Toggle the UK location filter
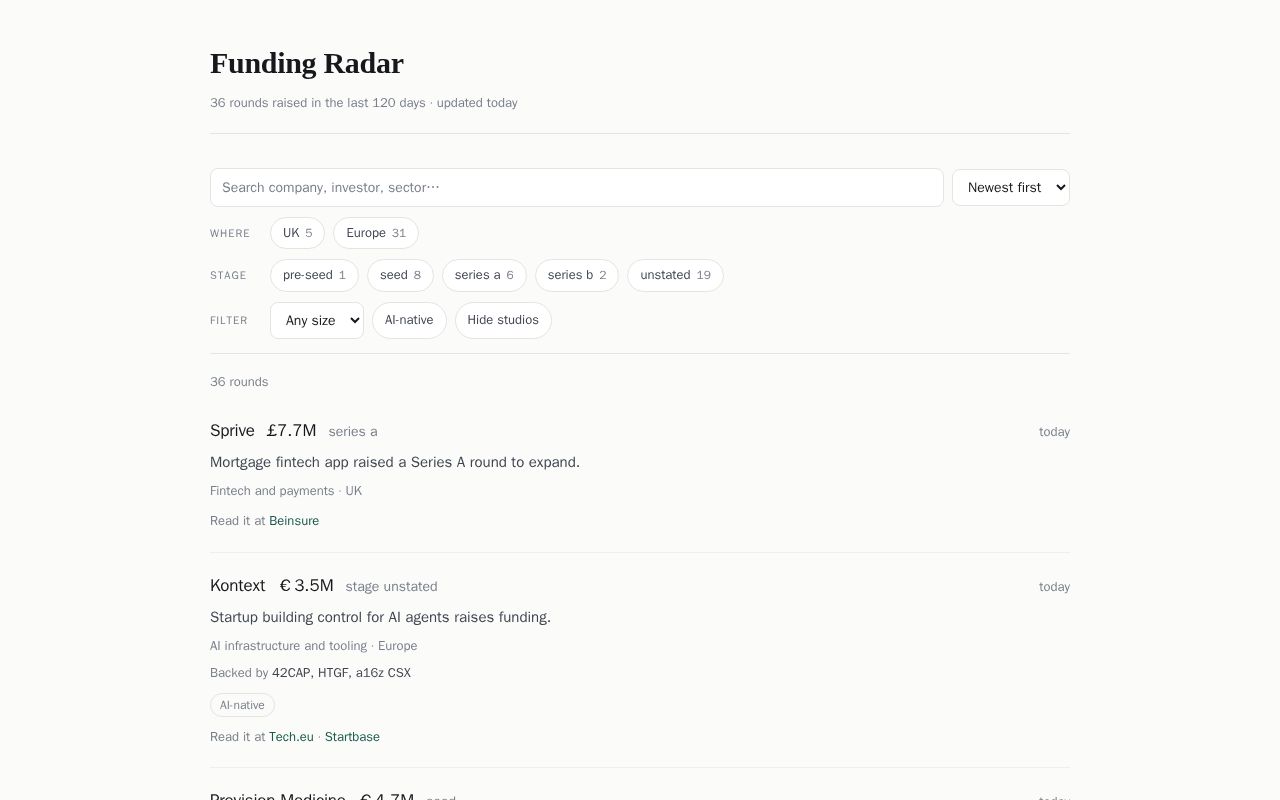1280x800 pixels. tap(297, 233)
